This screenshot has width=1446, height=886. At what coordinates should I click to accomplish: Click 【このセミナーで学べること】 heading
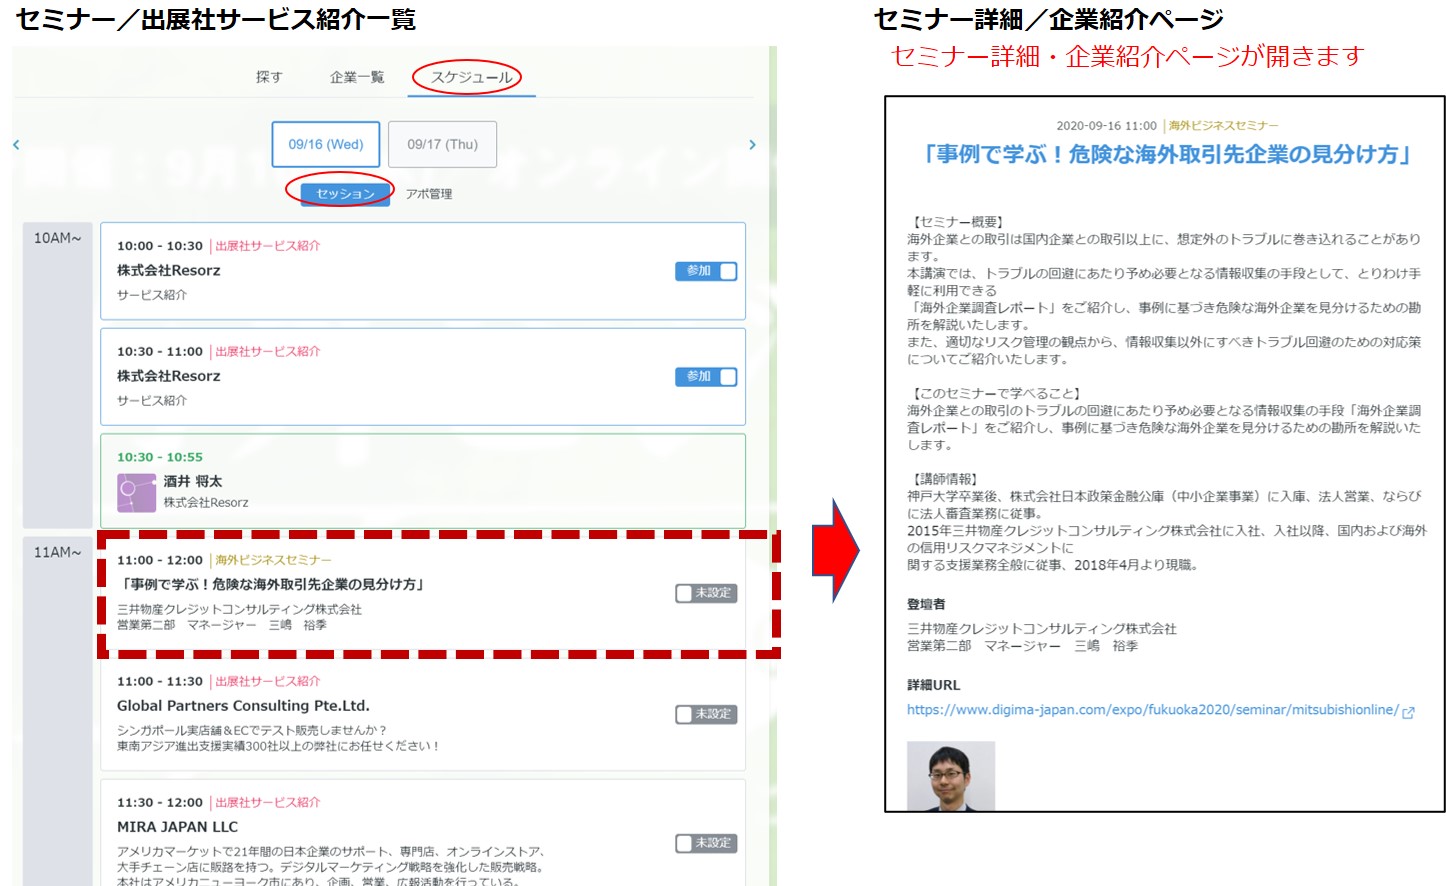996,393
